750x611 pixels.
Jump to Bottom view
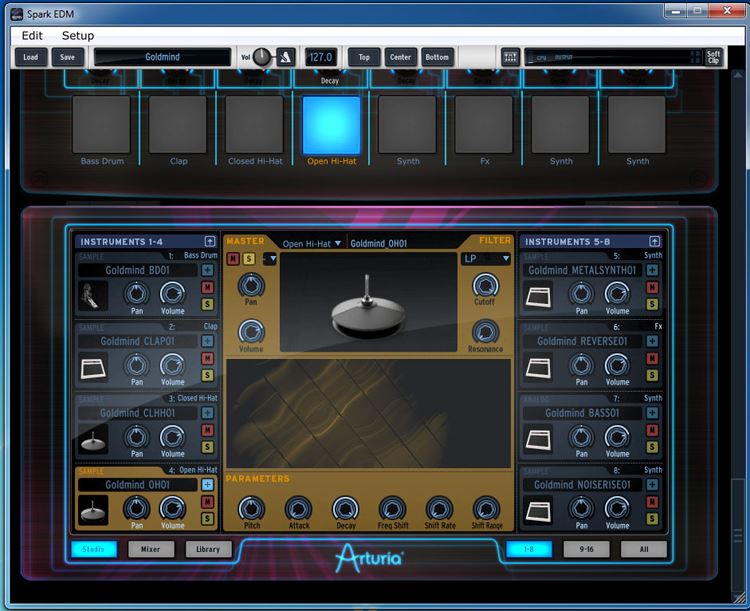tap(437, 57)
